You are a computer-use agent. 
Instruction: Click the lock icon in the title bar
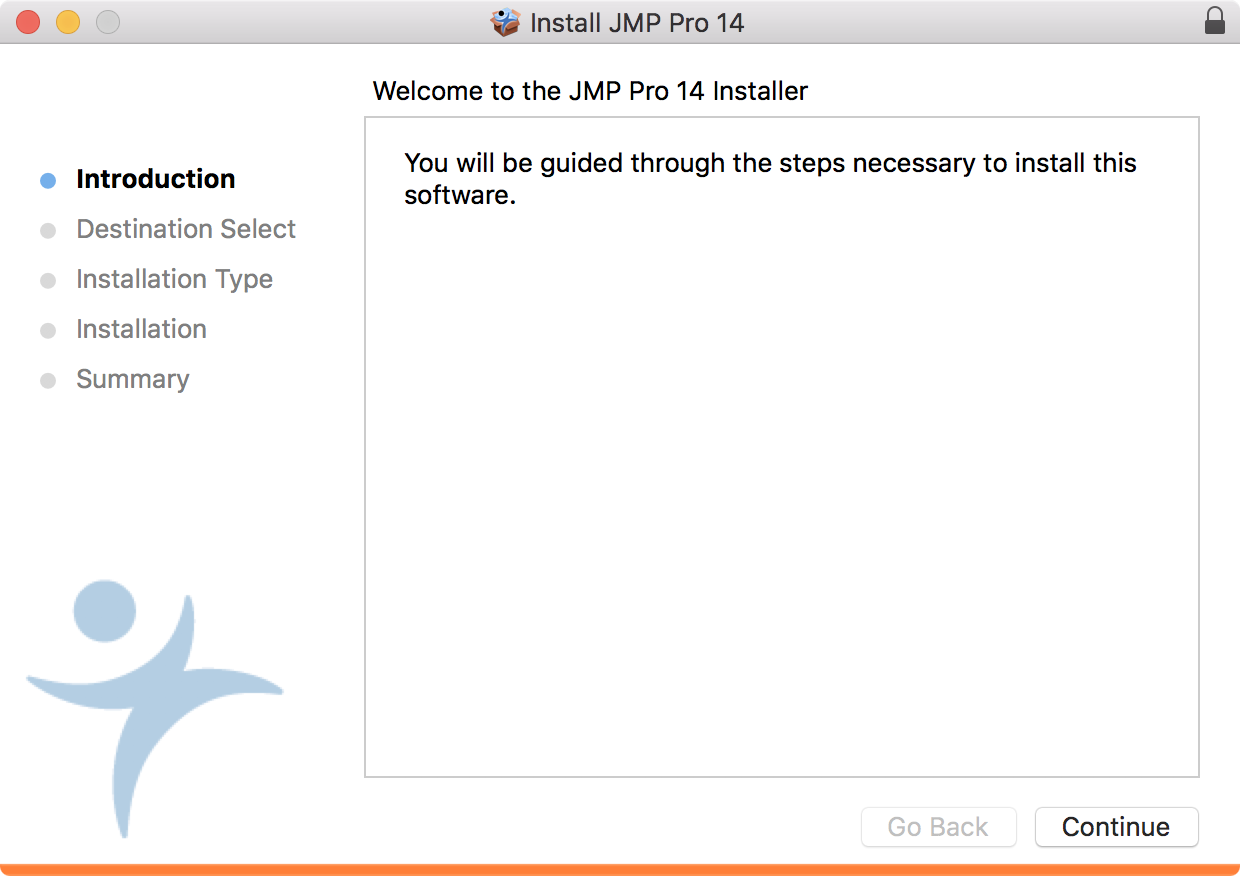(1216, 21)
